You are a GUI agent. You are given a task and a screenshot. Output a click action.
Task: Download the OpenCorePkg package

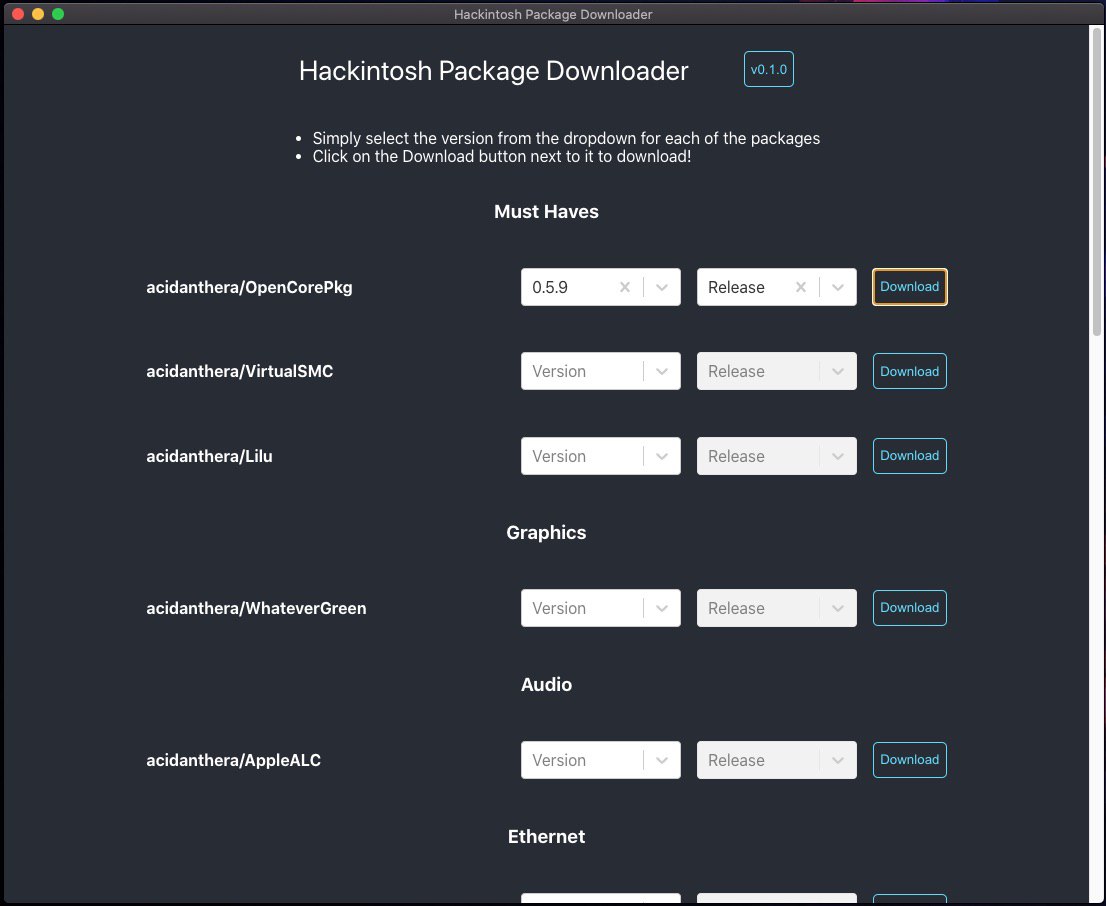(x=909, y=286)
